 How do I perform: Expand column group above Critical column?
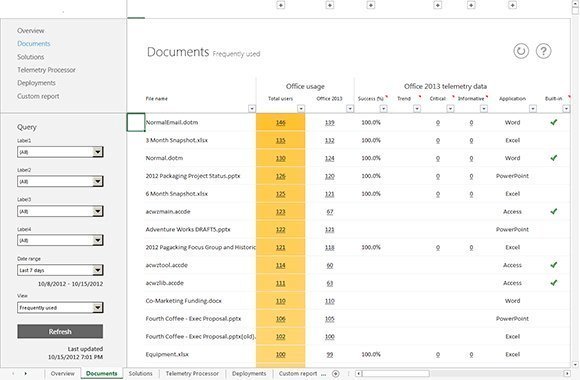[438, 5]
